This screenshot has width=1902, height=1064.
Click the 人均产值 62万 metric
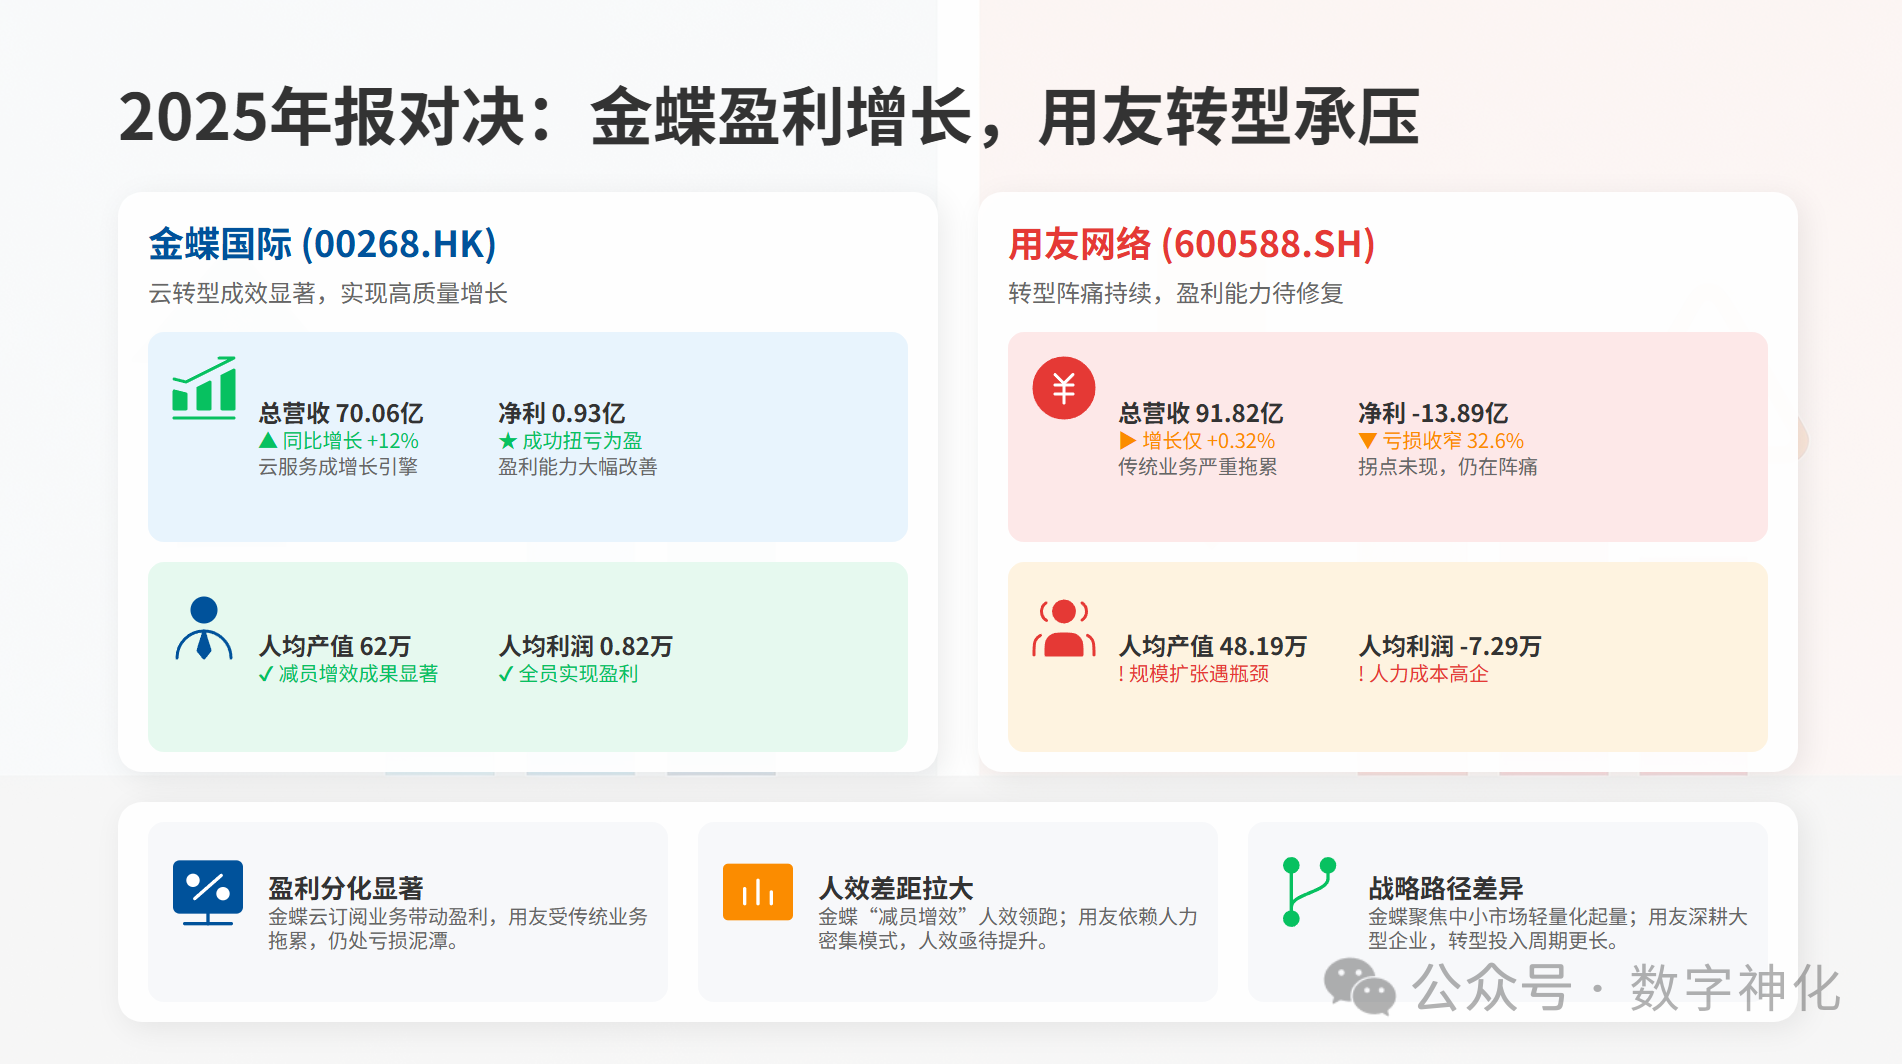(335, 646)
